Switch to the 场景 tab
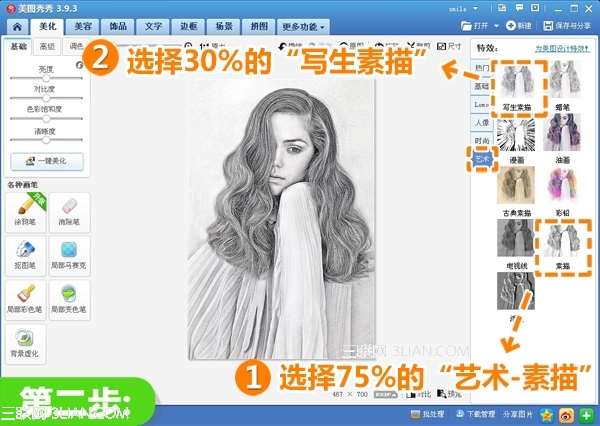Screen dimensions: 600x426 224,26
